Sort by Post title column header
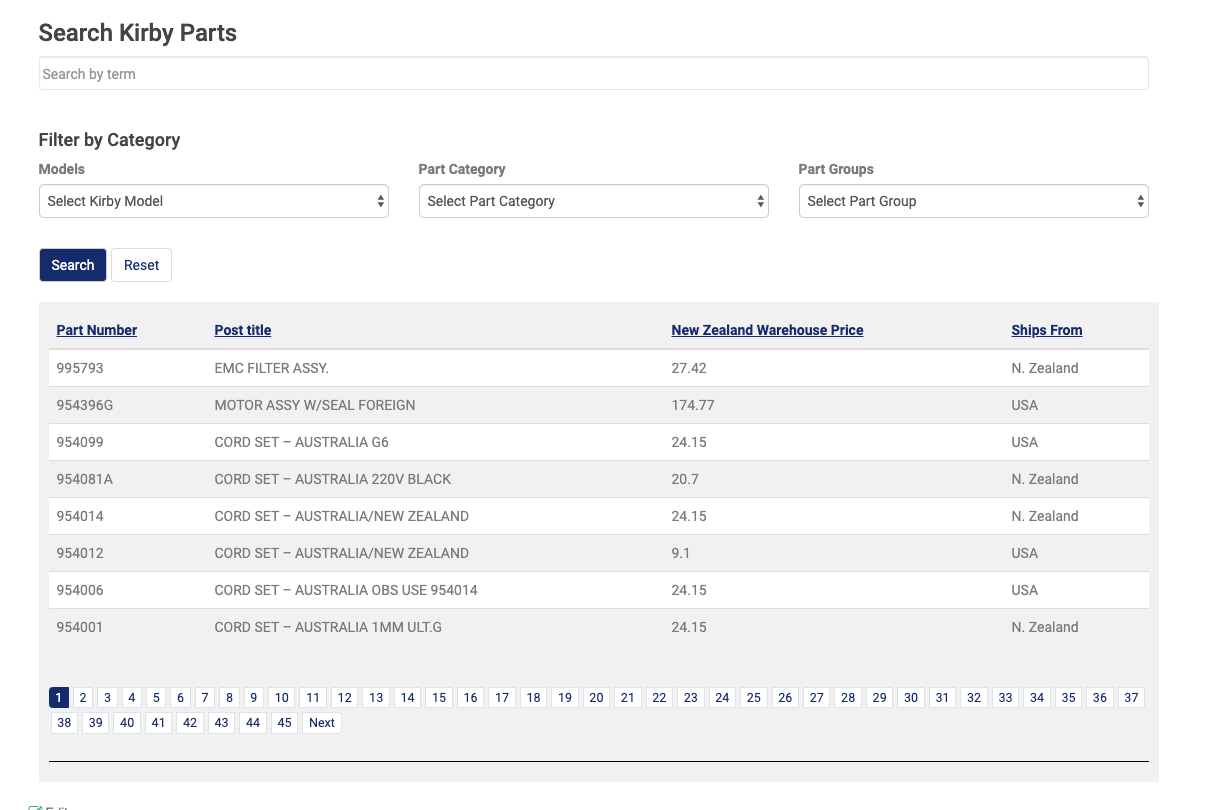Image resolution: width=1211 pixels, height=810 pixels. coord(243,330)
